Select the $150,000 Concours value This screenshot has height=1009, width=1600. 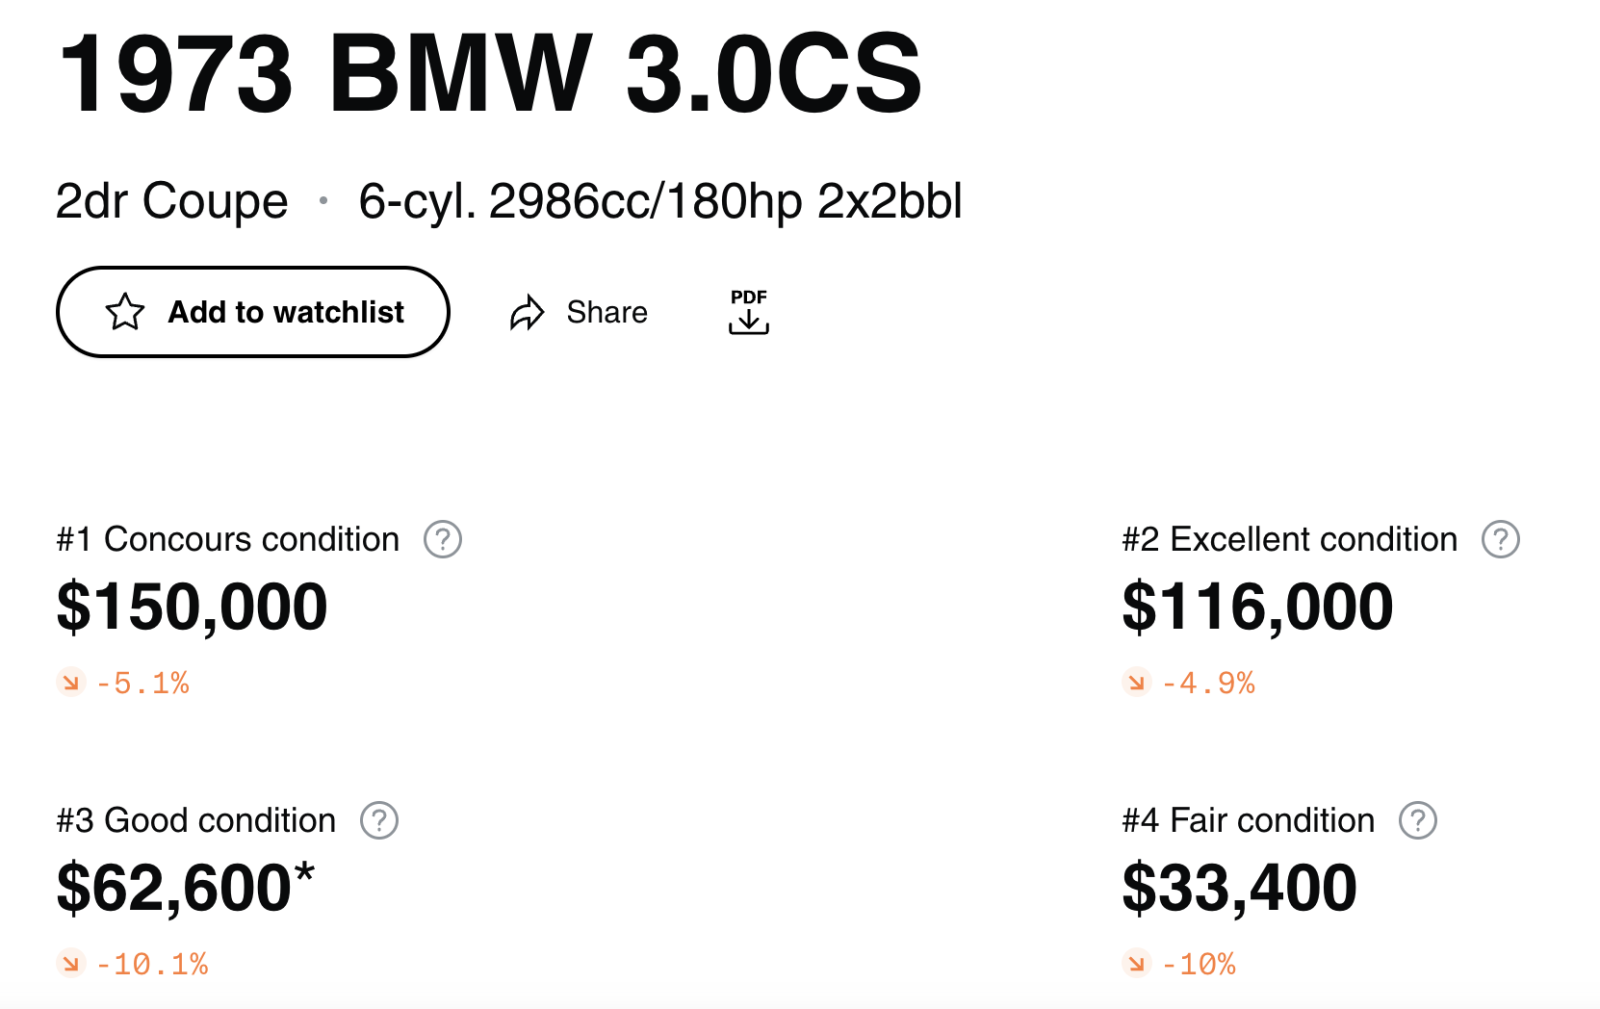pyautogui.click(x=192, y=607)
